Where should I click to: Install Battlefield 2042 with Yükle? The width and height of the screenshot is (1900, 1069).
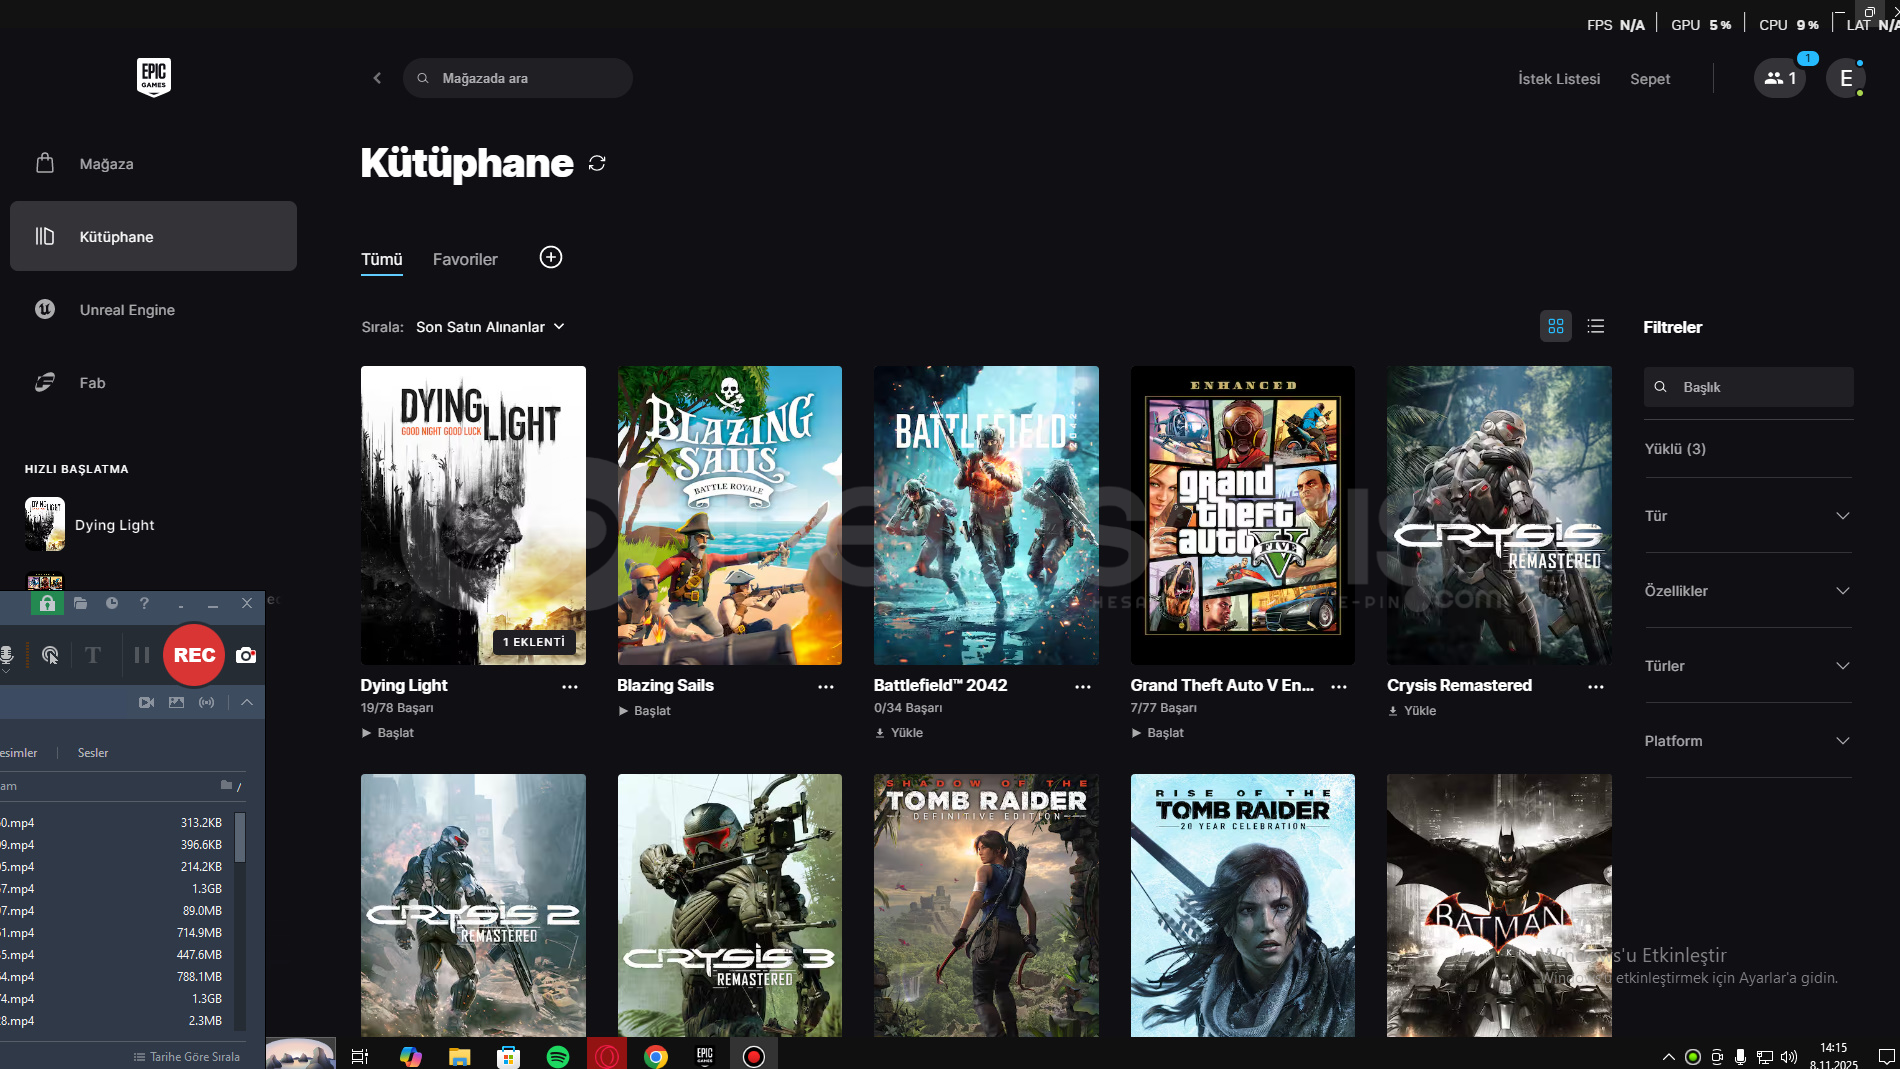click(899, 733)
